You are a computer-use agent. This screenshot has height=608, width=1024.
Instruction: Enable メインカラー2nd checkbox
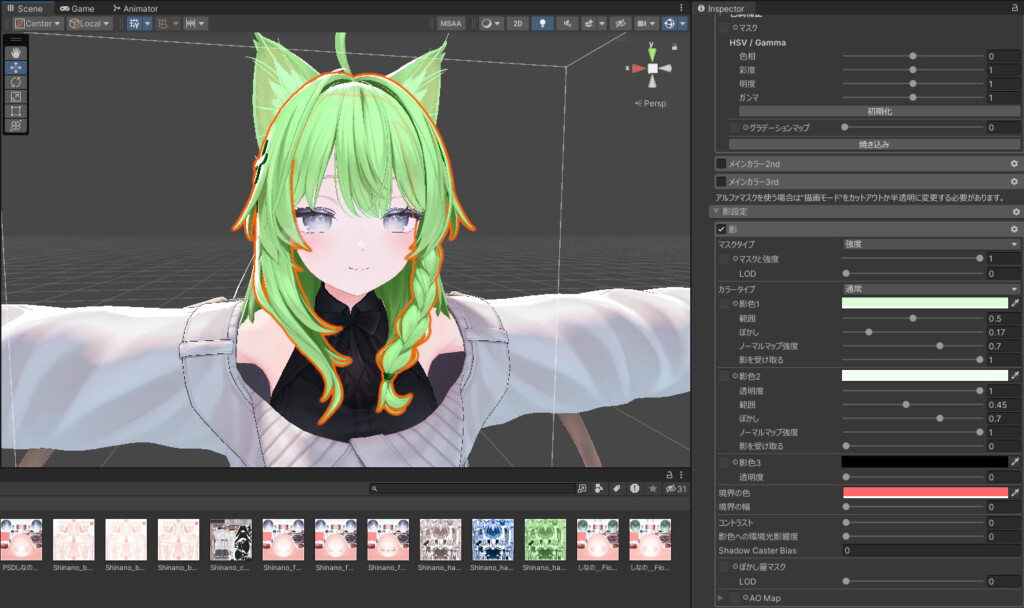pyautogui.click(x=722, y=163)
